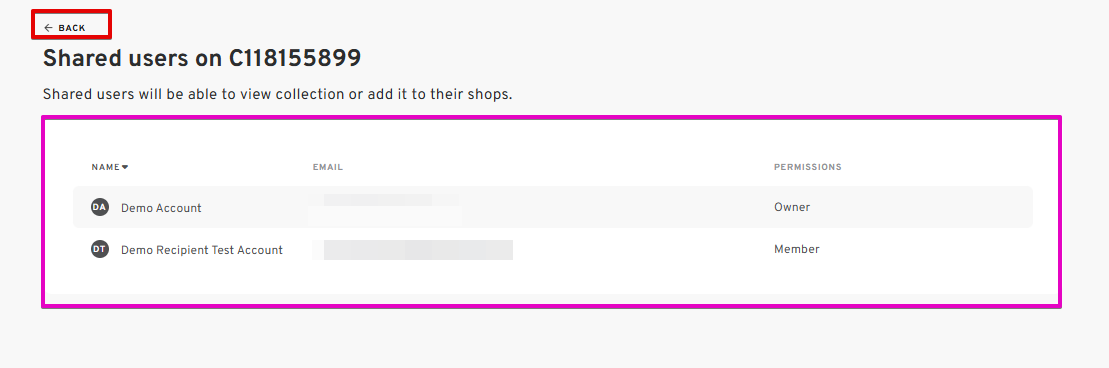This screenshot has height=368, width=1109.
Task: Go back using the BACK link
Action: pyautogui.click(x=64, y=28)
